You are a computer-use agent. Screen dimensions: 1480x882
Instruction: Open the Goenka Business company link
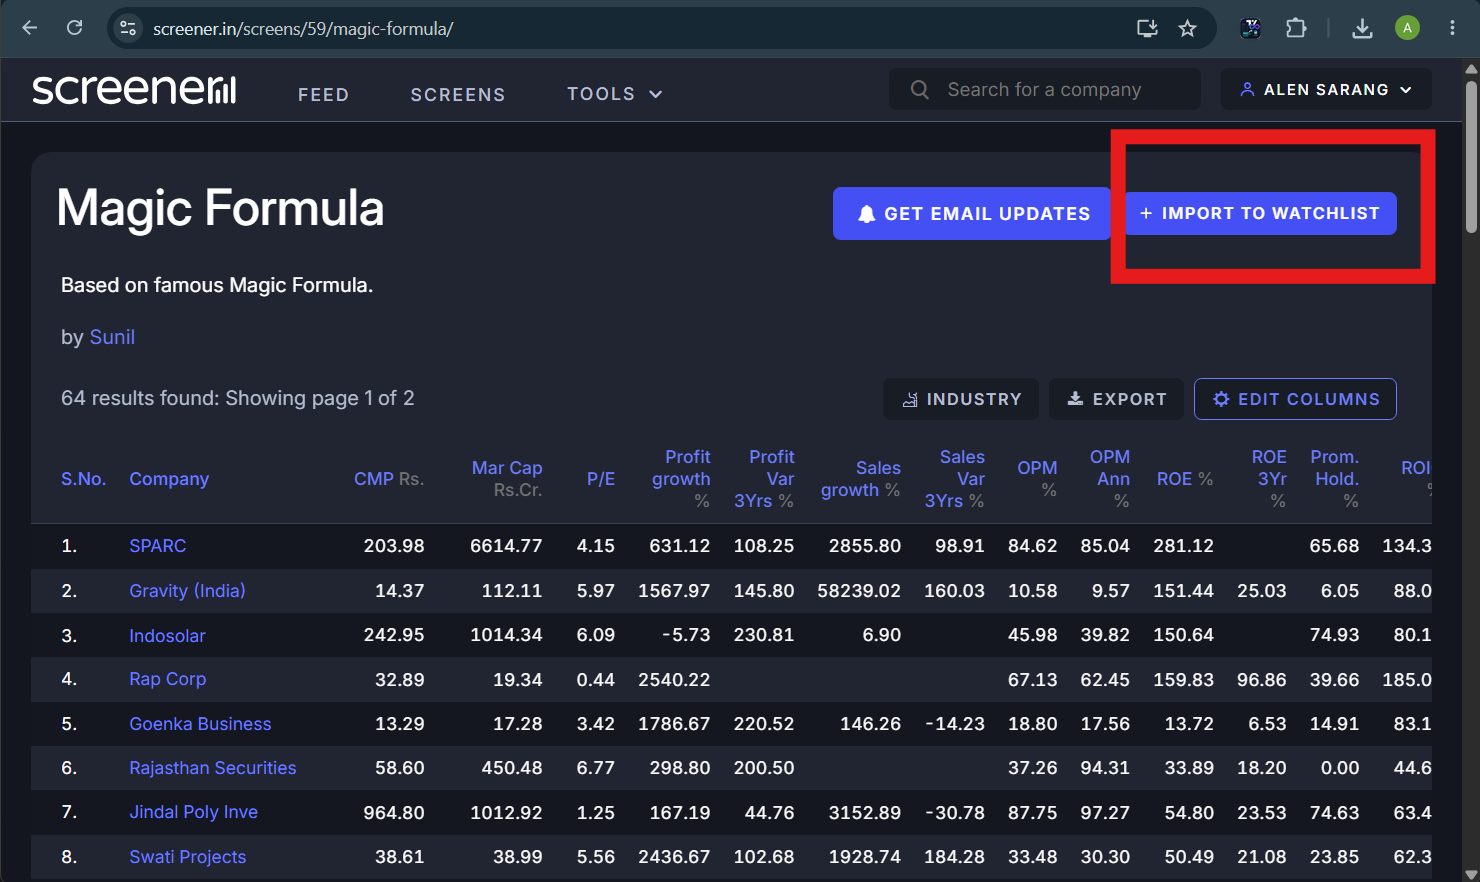click(200, 724)
